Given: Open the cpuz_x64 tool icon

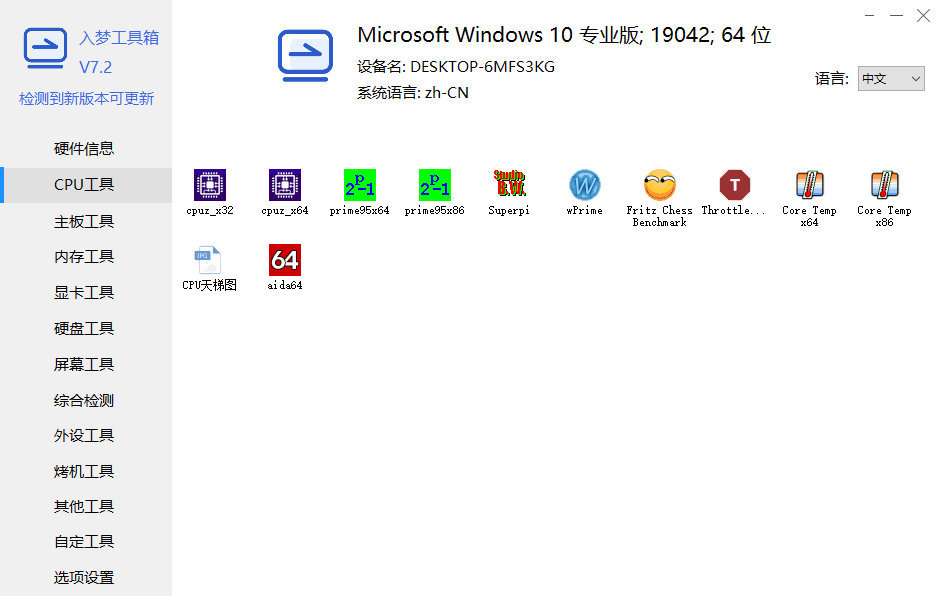Looking at the screenshot, I should [x=284, y=185].
